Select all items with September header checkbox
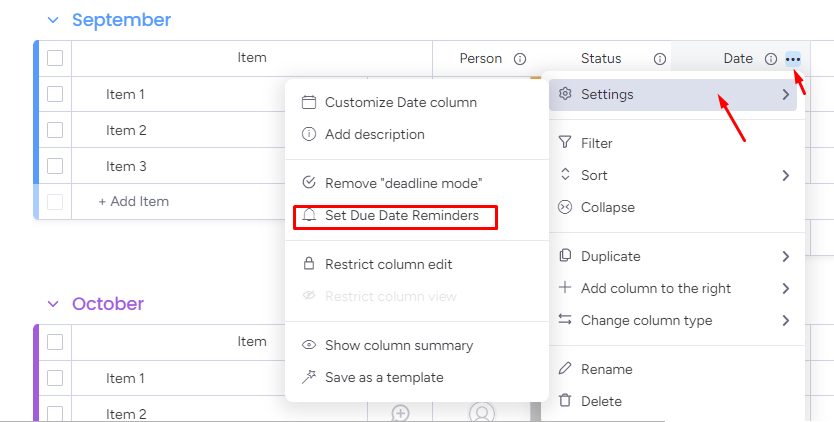Viewport: 834px width, 422px height. (55, 58)
